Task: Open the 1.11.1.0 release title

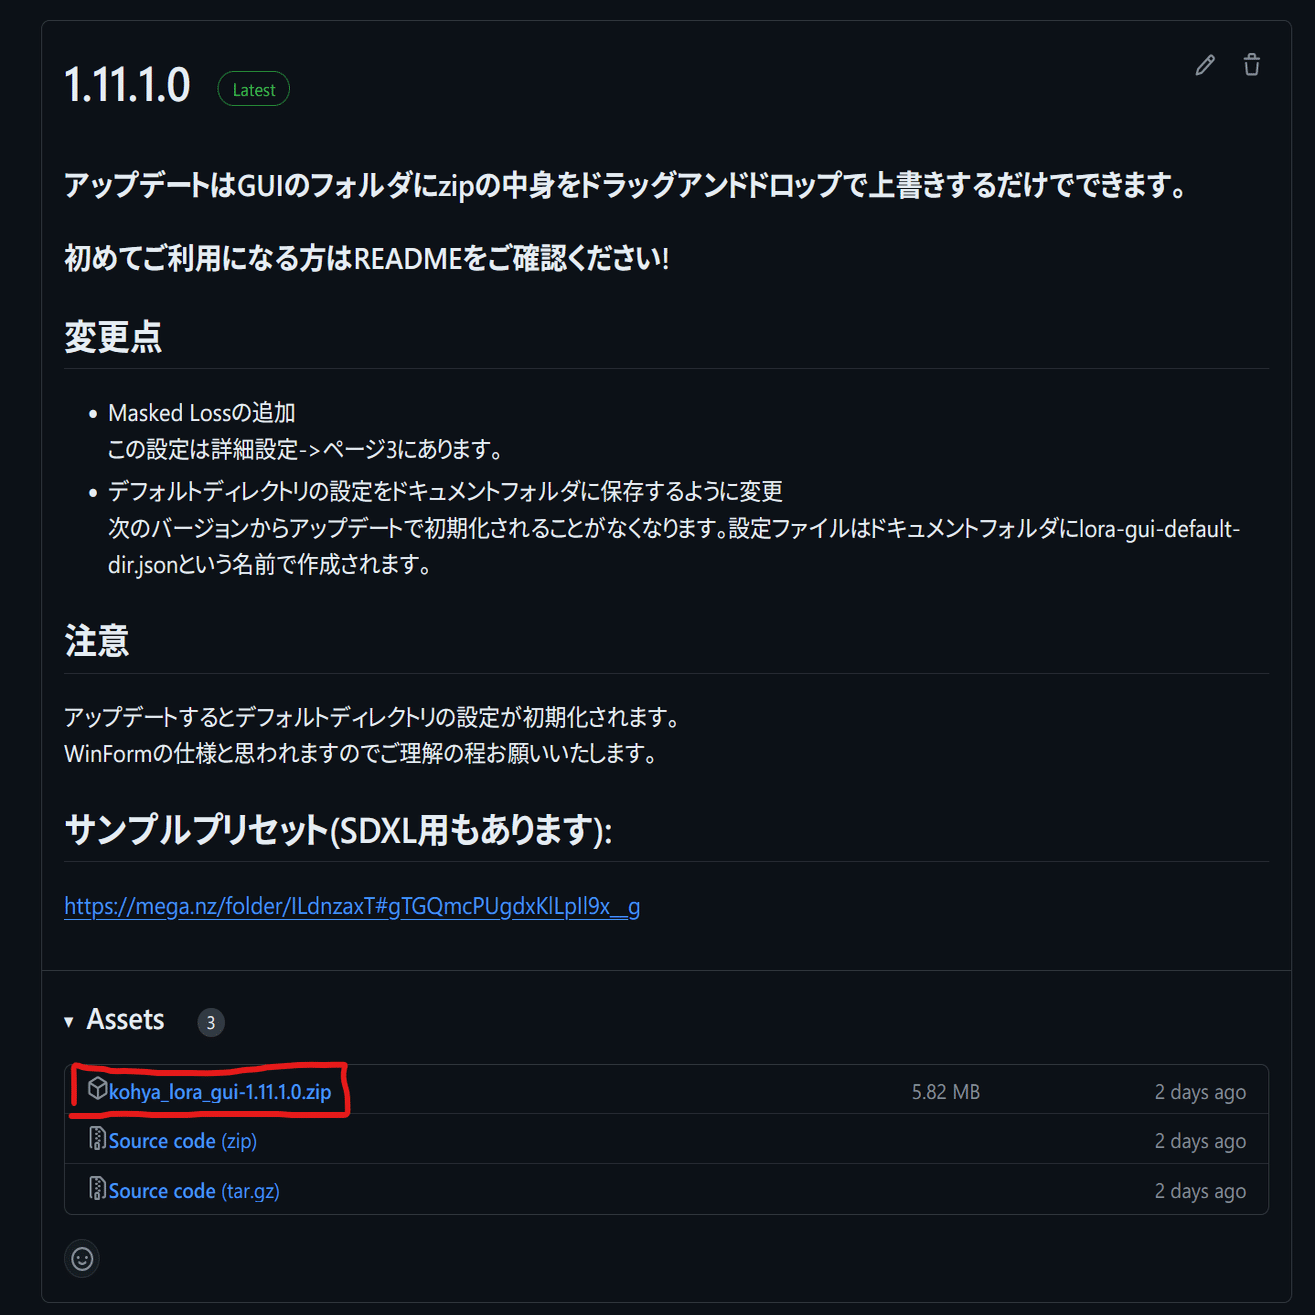Action: pos(127,85)
